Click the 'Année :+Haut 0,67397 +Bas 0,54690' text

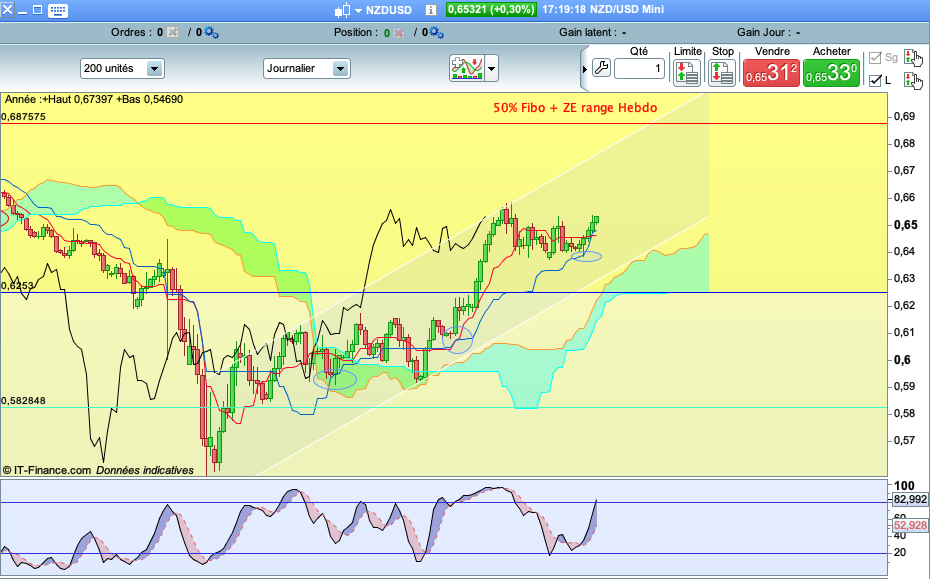(x=94, y=100)
